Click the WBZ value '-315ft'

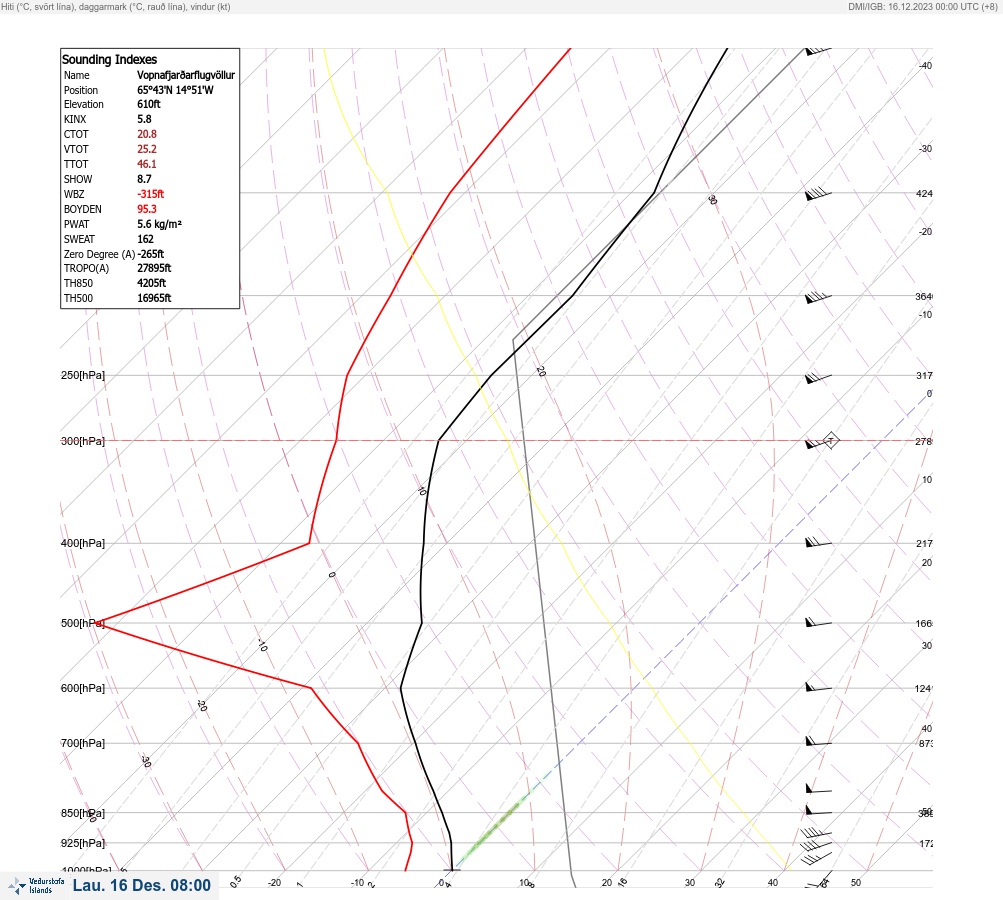[x=150, y=194]
